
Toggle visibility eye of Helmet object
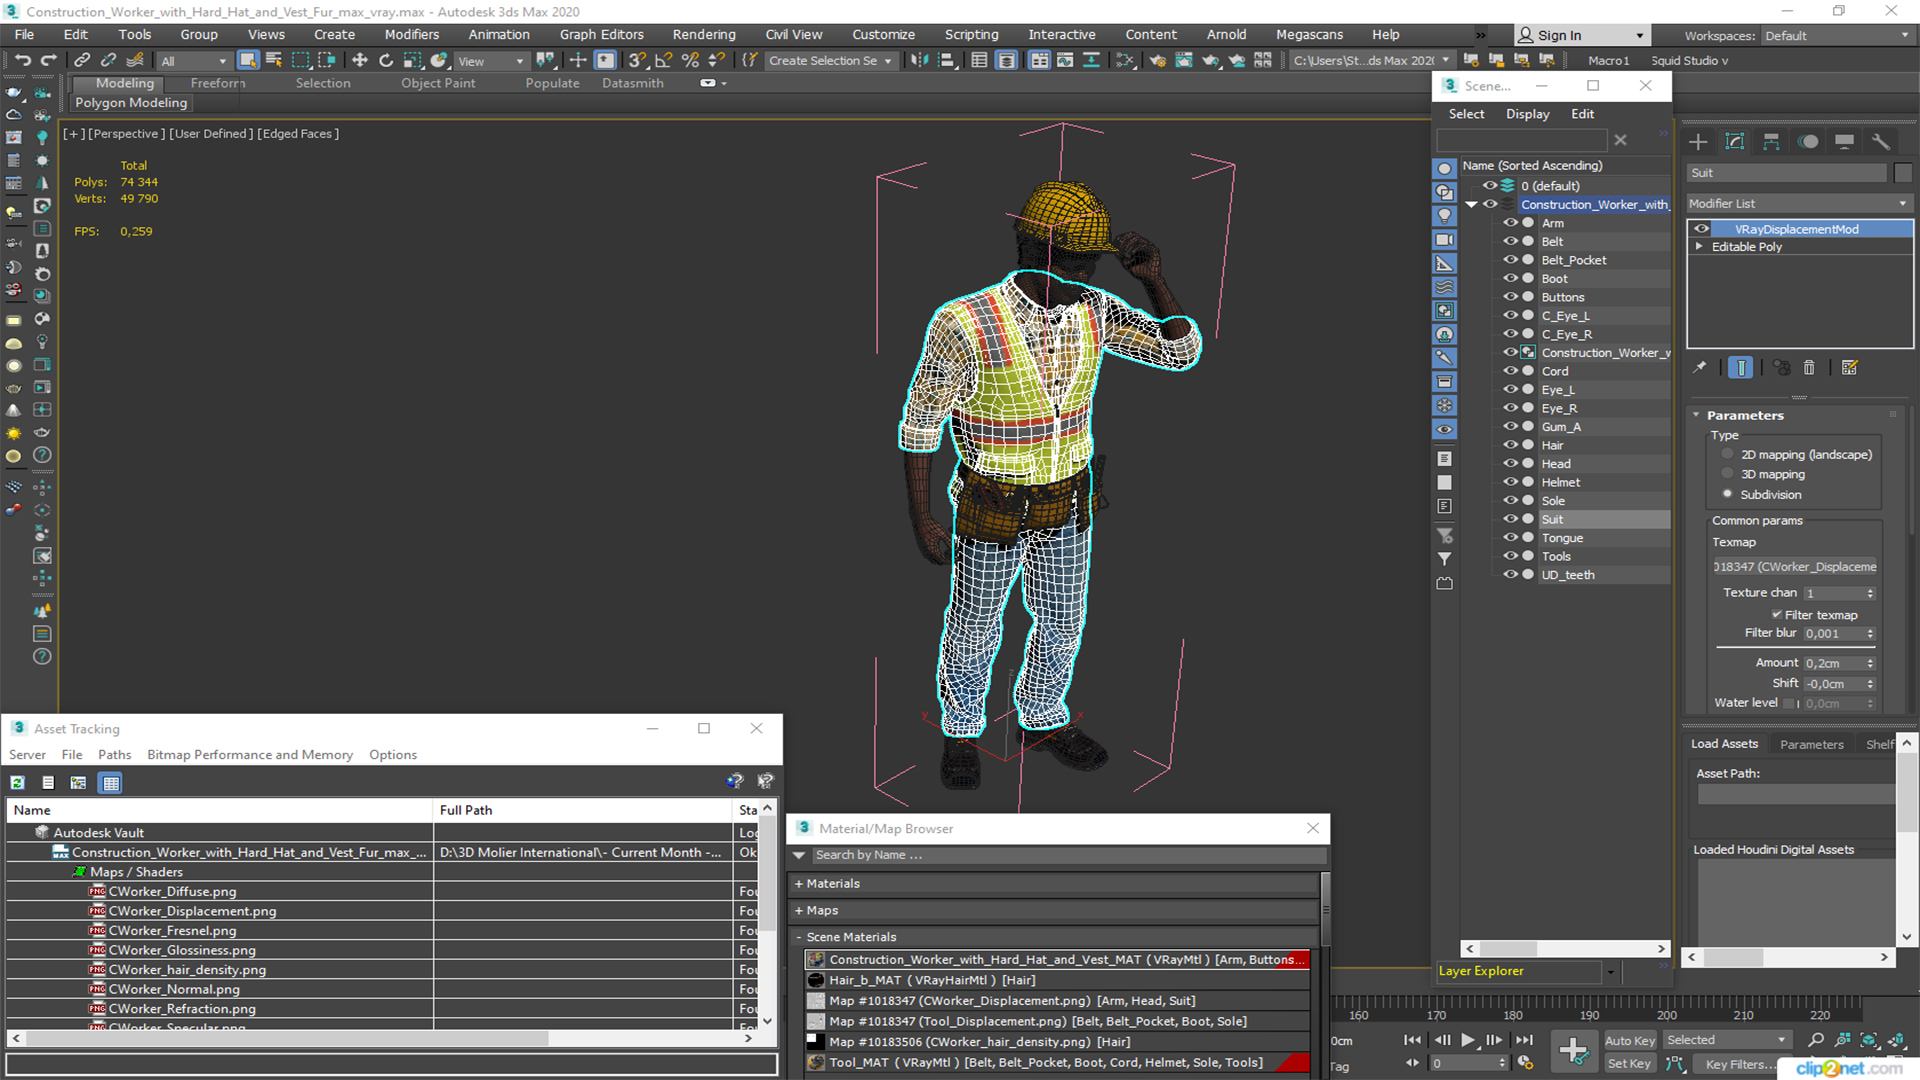tap(1510, 482)
